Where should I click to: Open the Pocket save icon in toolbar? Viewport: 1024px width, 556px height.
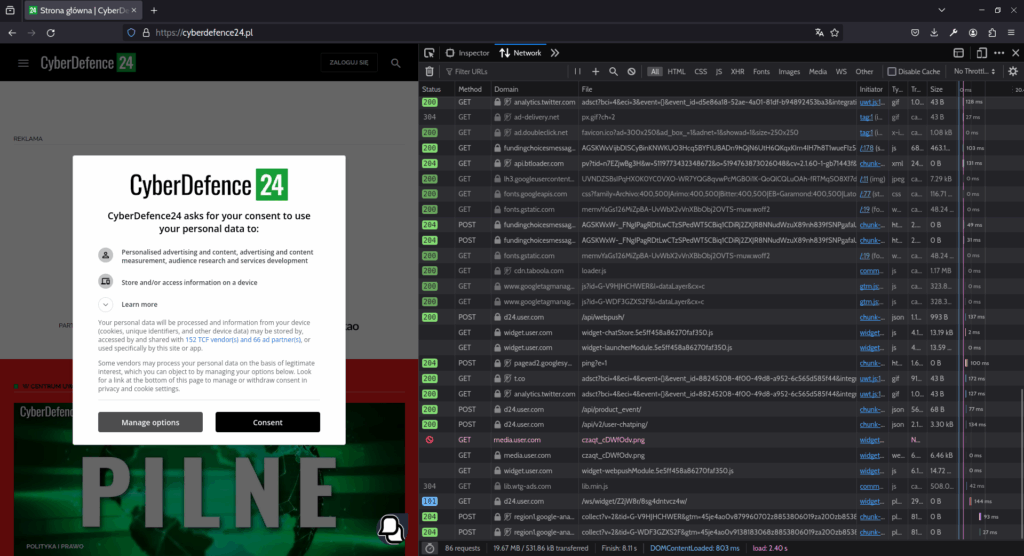[915, 33]
